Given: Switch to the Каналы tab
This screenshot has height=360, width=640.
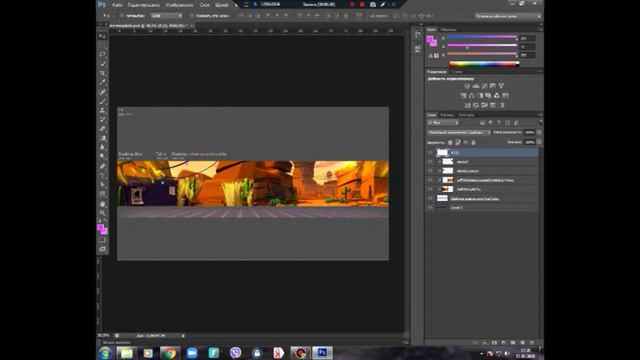Looking at the screenshot, I should [x=447, y=115].
